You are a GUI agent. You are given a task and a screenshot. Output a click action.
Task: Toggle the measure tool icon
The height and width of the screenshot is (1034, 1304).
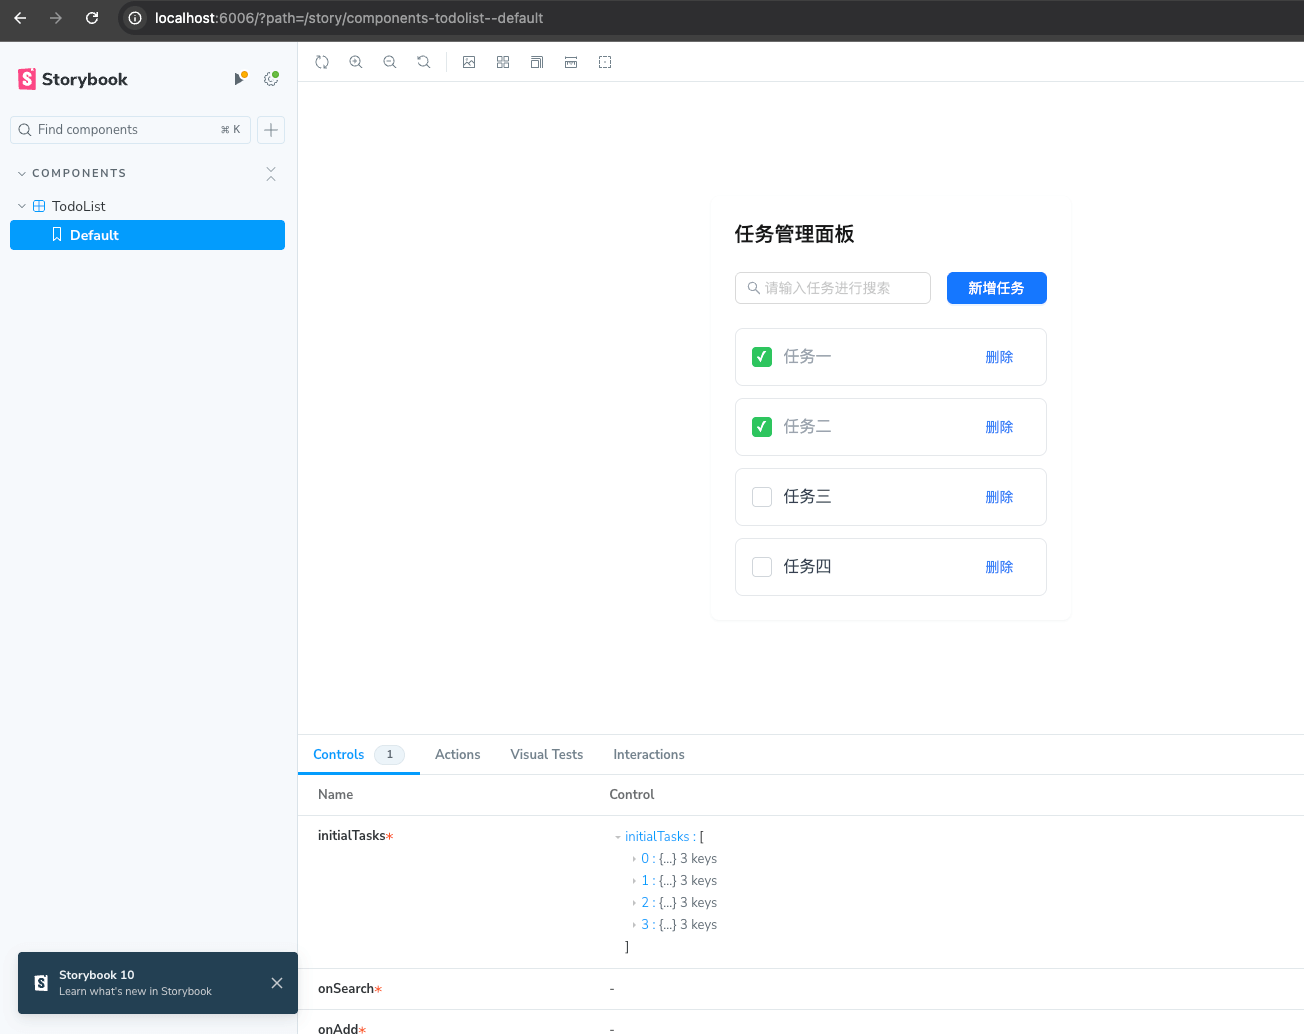(571, 62)
